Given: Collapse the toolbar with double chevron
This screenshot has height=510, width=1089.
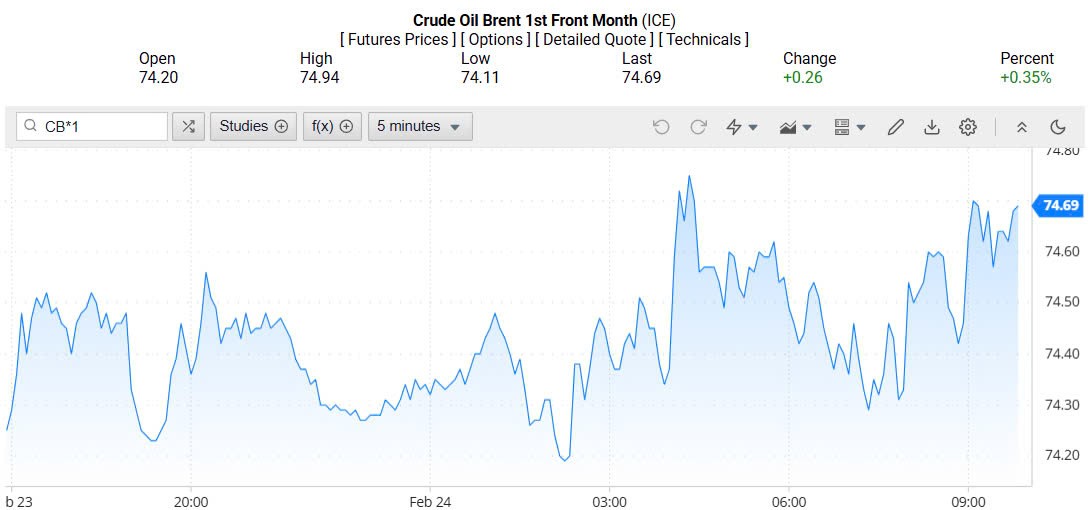Looking at the screenshot, I should [x=1021, y=127].
